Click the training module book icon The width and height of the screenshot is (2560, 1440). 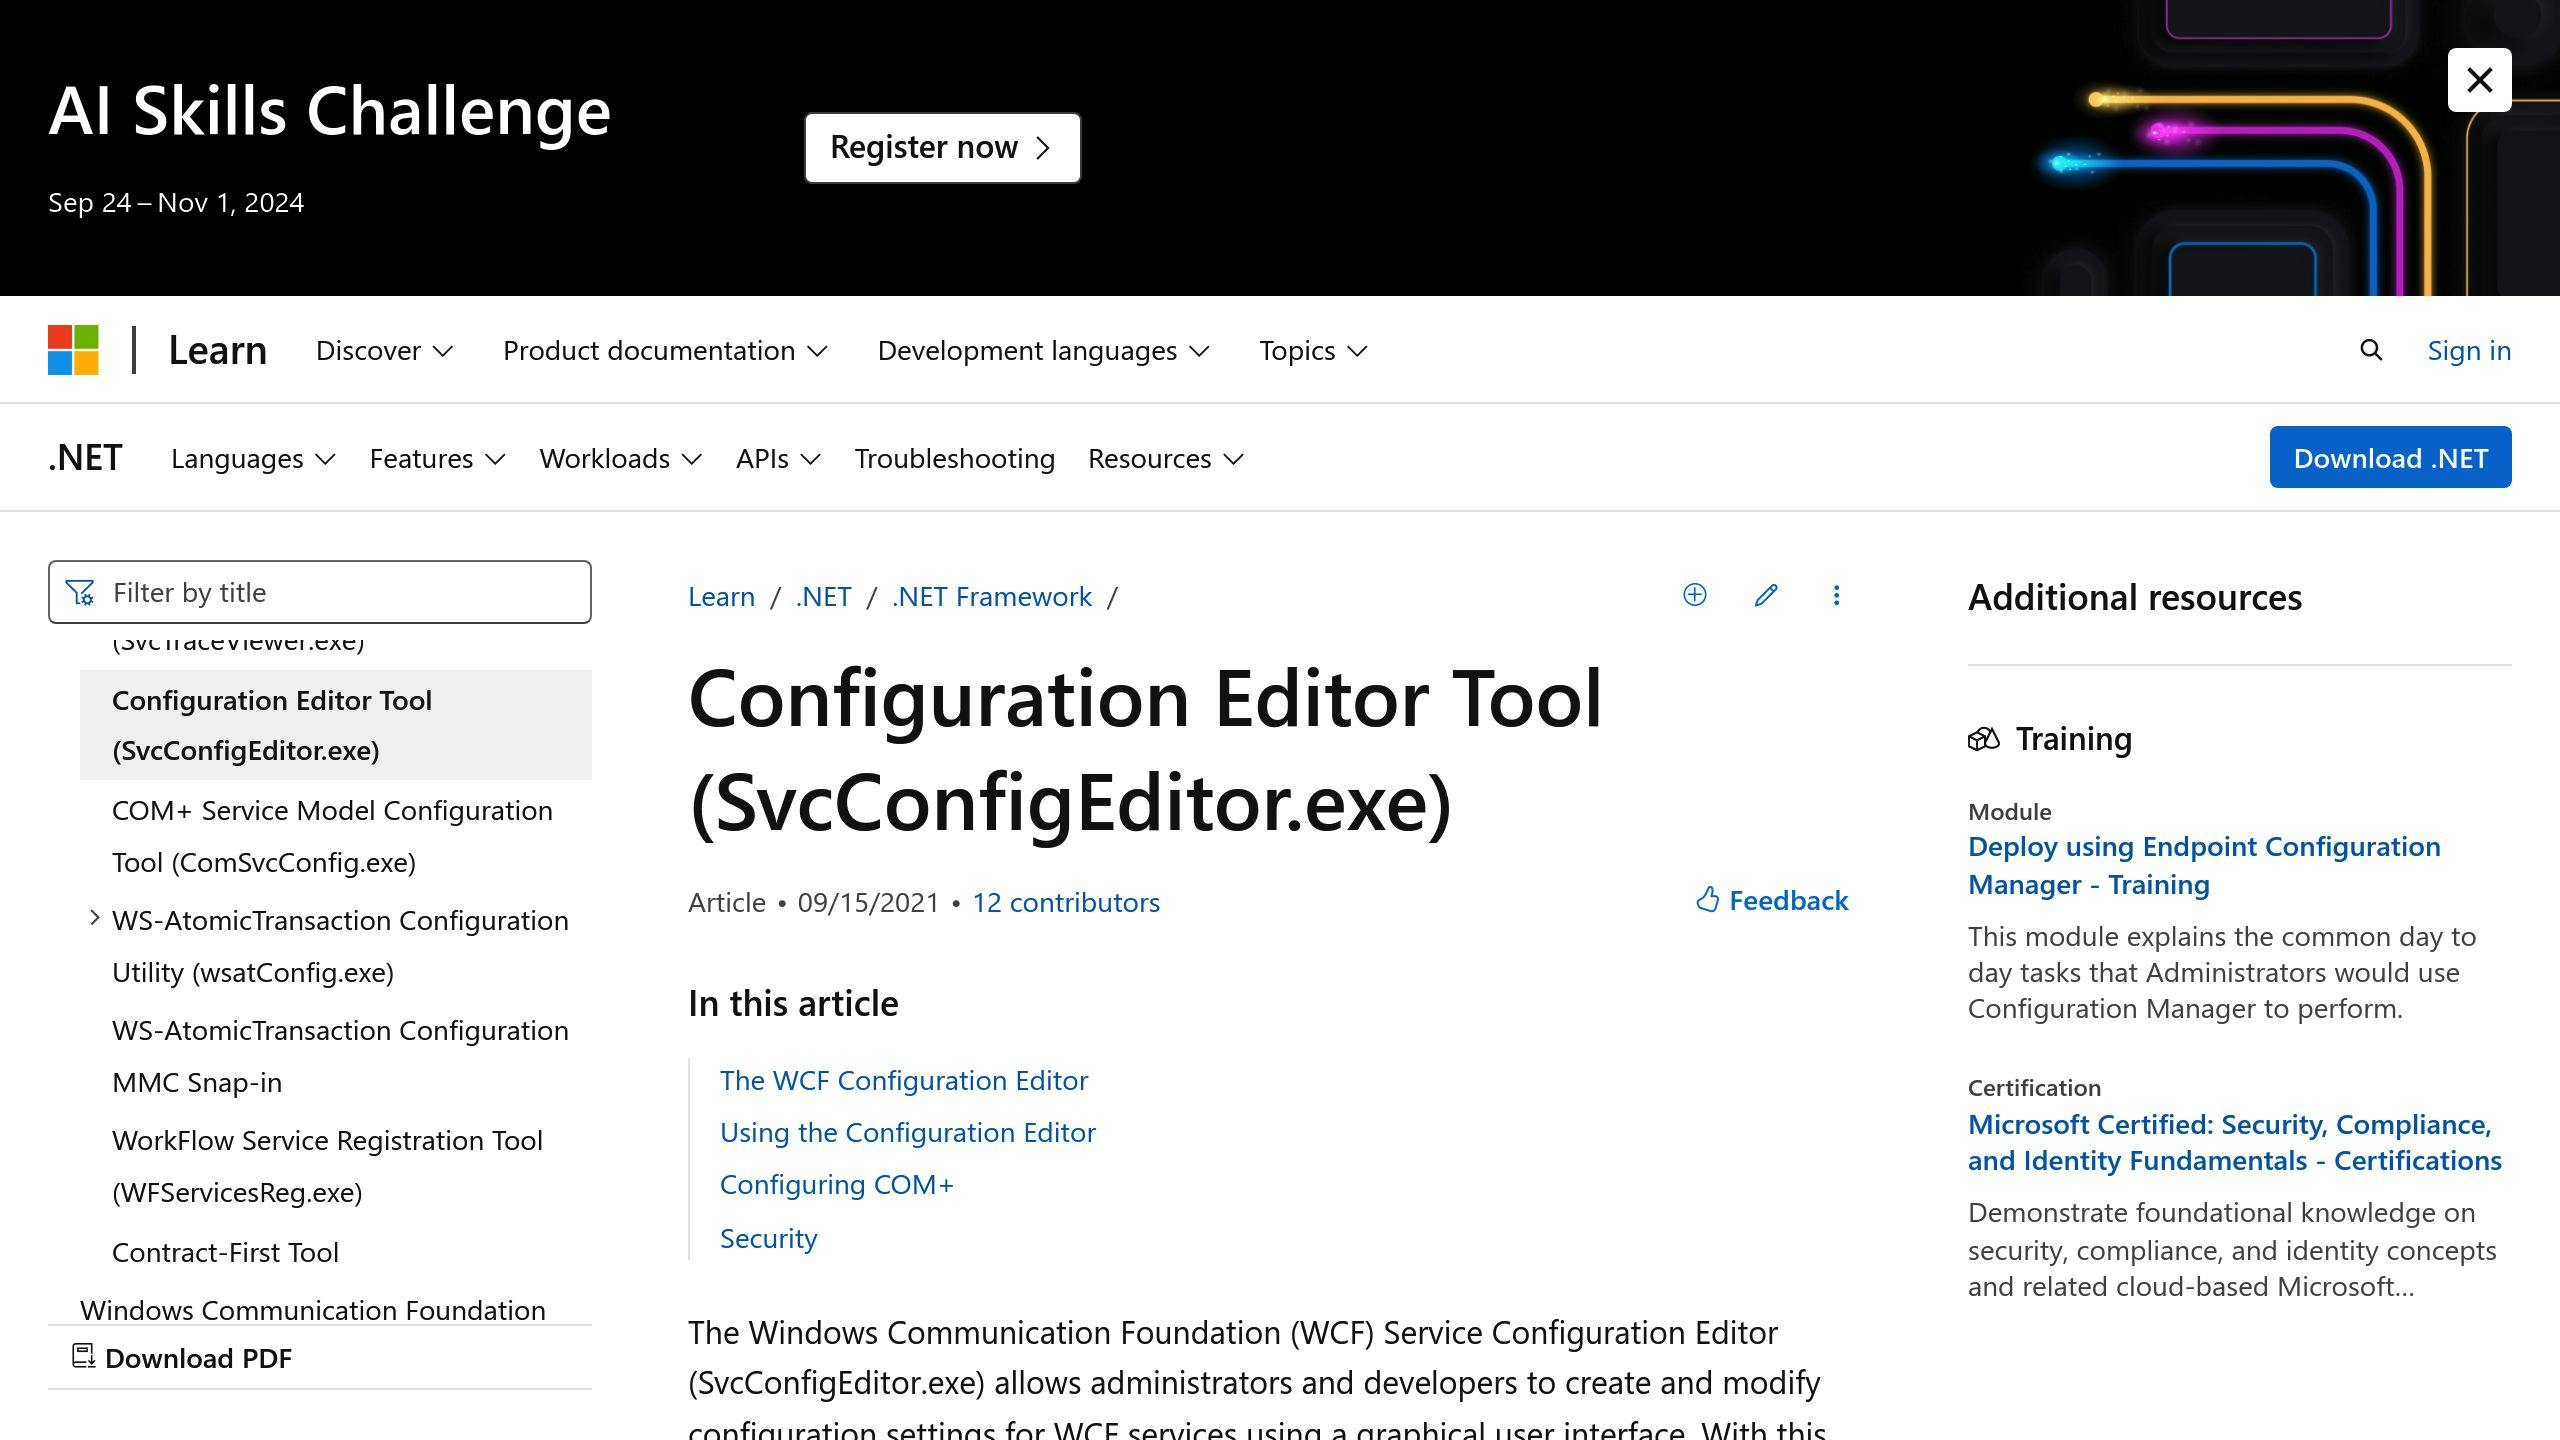click(1983, 737)
